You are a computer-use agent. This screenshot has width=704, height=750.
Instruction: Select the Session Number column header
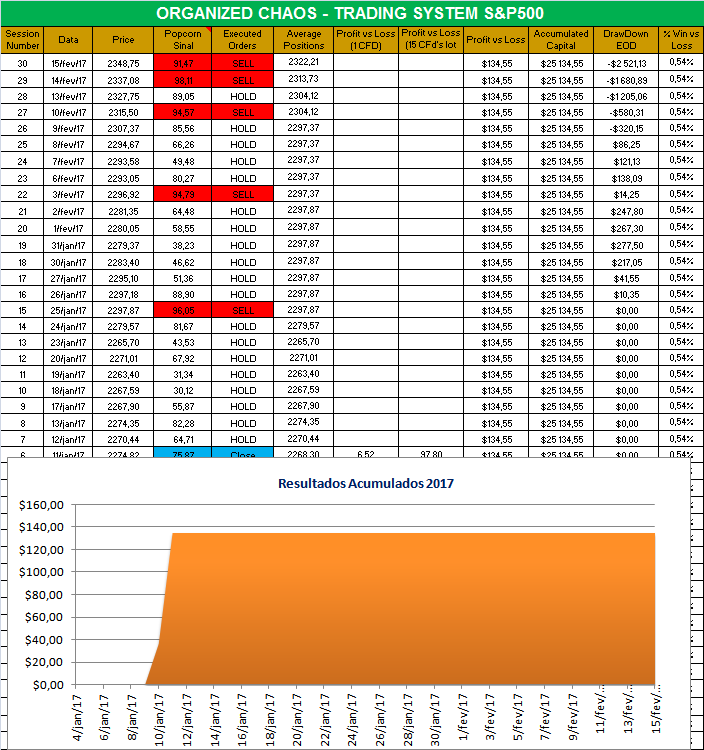tap(22, 40)
